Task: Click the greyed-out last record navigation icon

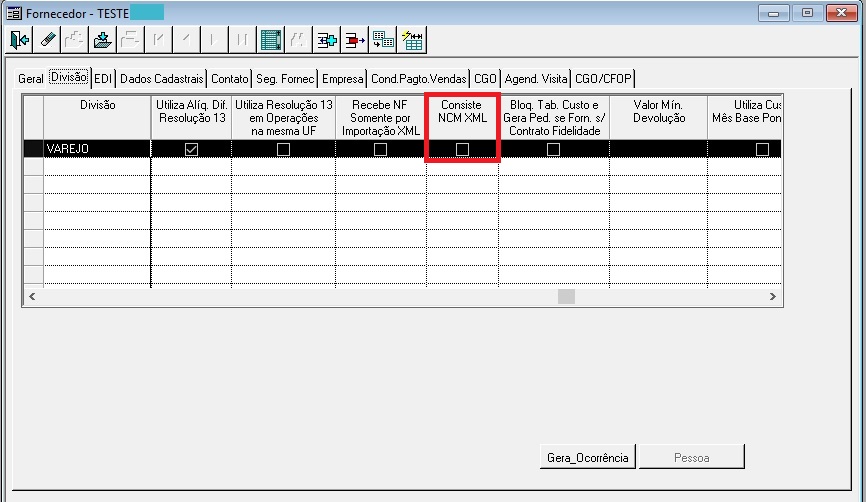Action: [242, 40]
